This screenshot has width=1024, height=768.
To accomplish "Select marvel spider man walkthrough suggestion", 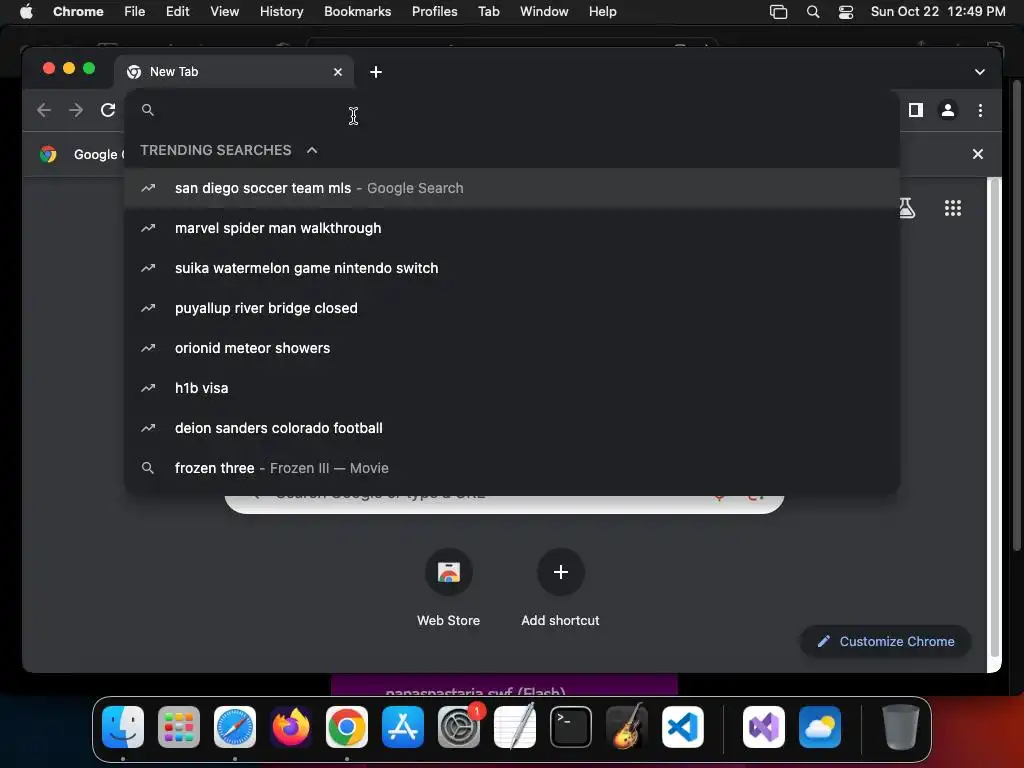I will (511, 228).
